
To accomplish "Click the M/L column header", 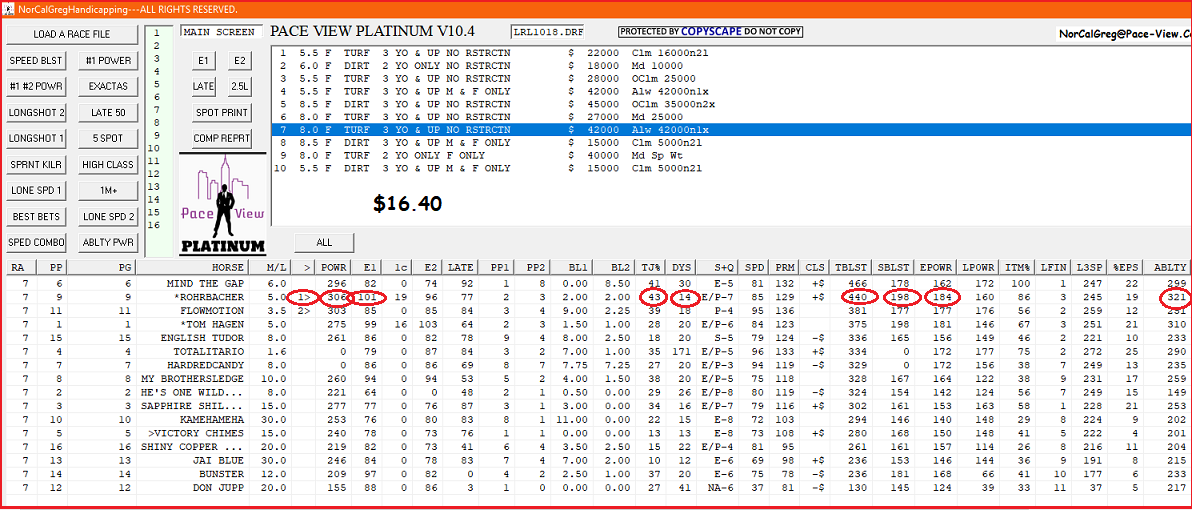I will pyautogui.click(x=269, y=267).
